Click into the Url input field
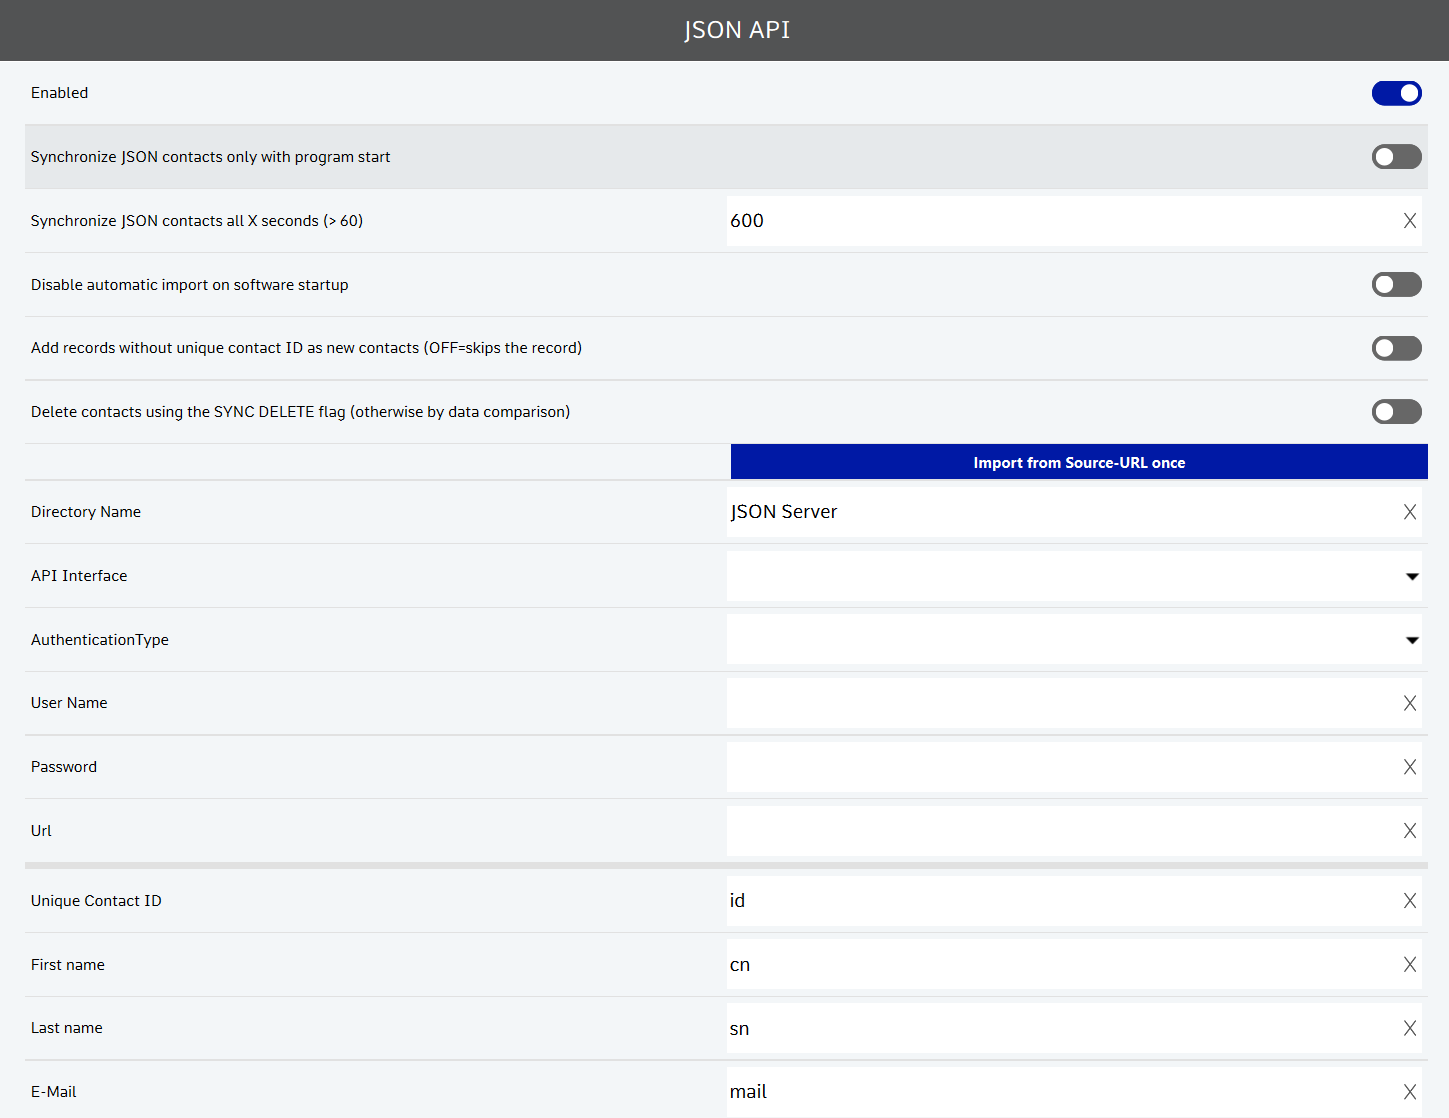The width and height of the screenshot is (1449, 1118). click(1060, 831)
